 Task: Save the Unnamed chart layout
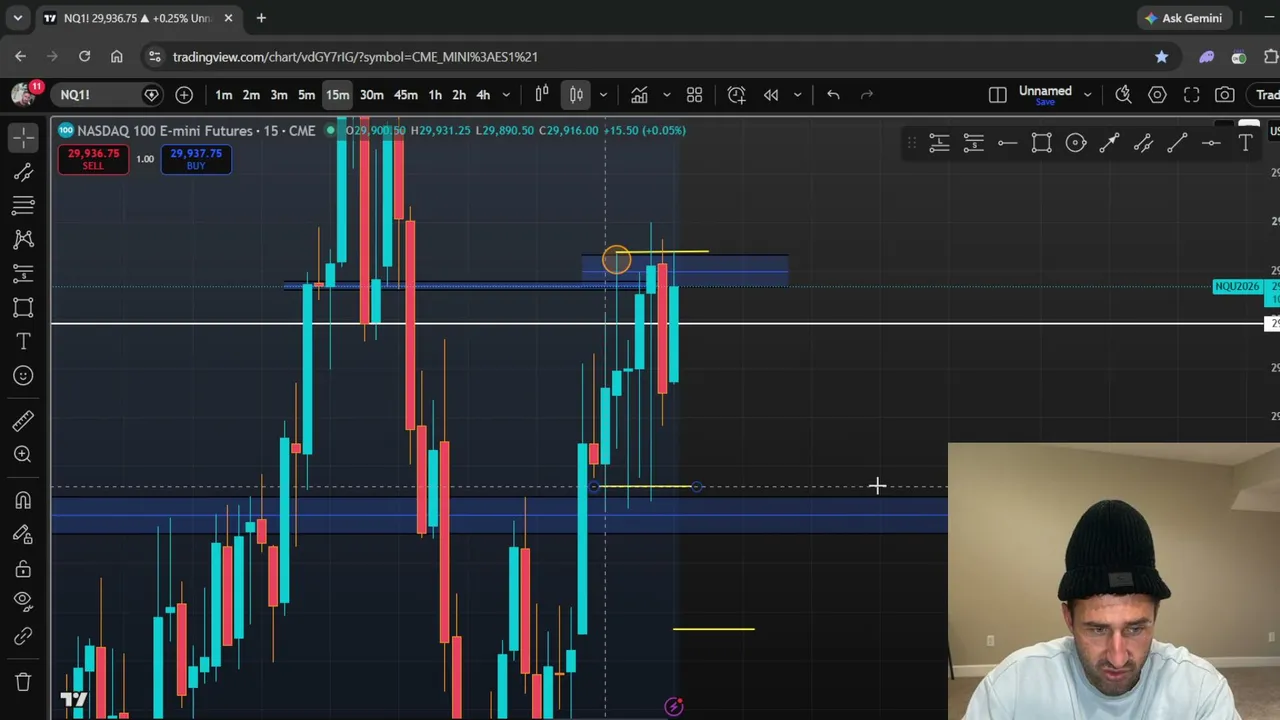(1045, 102)
